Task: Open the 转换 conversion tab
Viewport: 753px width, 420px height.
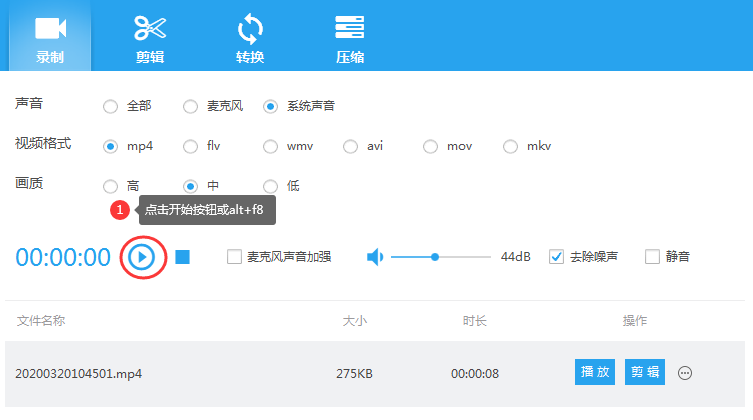Action: (250, 38)
